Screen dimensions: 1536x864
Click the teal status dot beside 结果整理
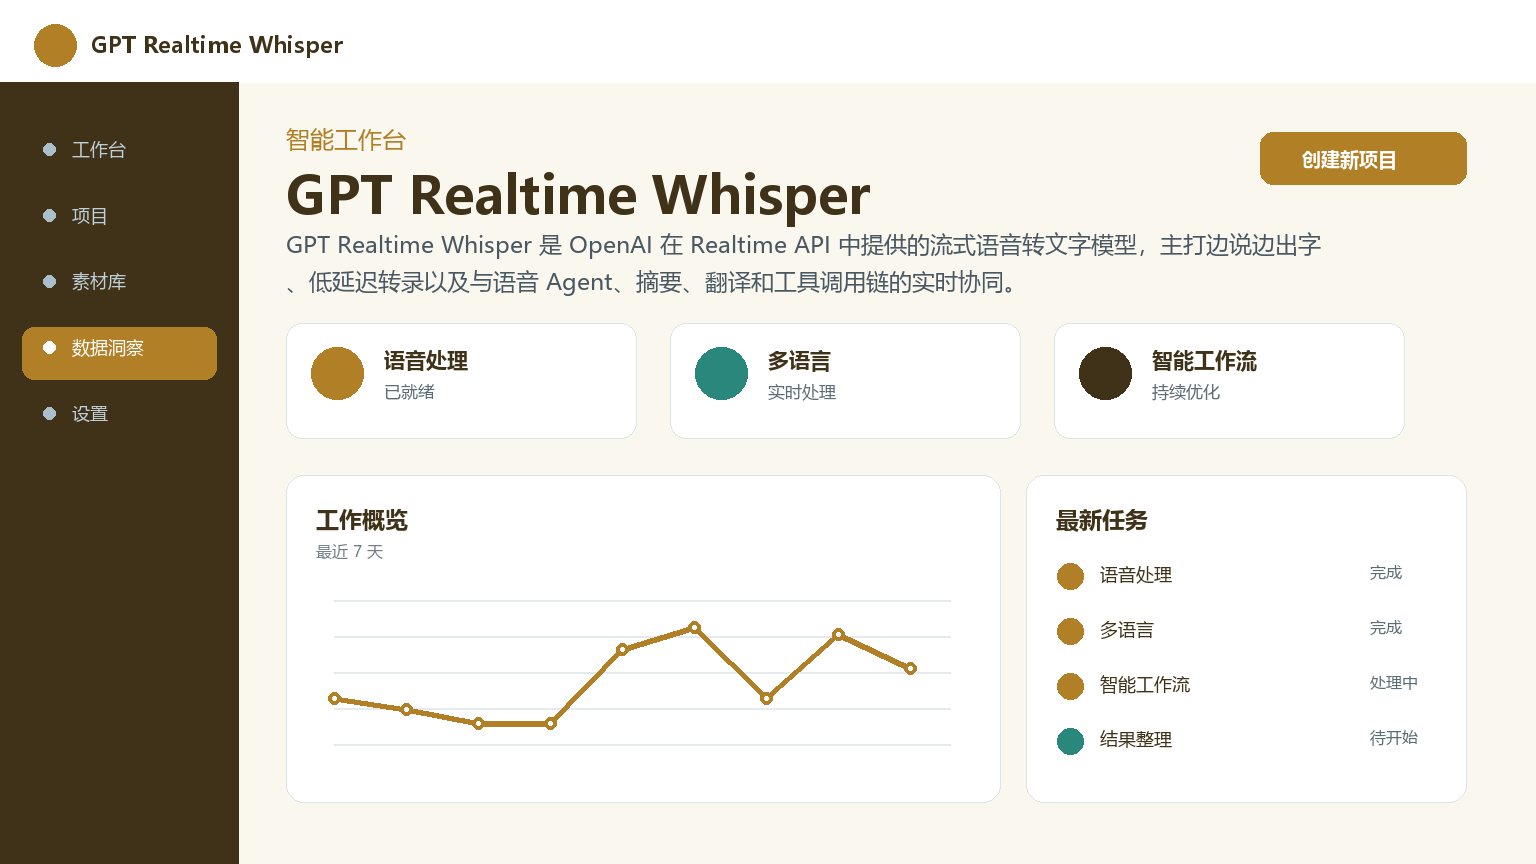(x=1070, y=741)
